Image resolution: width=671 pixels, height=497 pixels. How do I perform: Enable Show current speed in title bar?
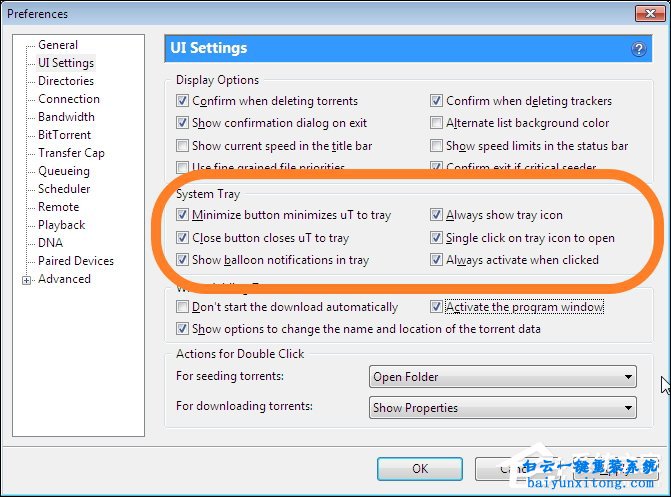[182, 146]
